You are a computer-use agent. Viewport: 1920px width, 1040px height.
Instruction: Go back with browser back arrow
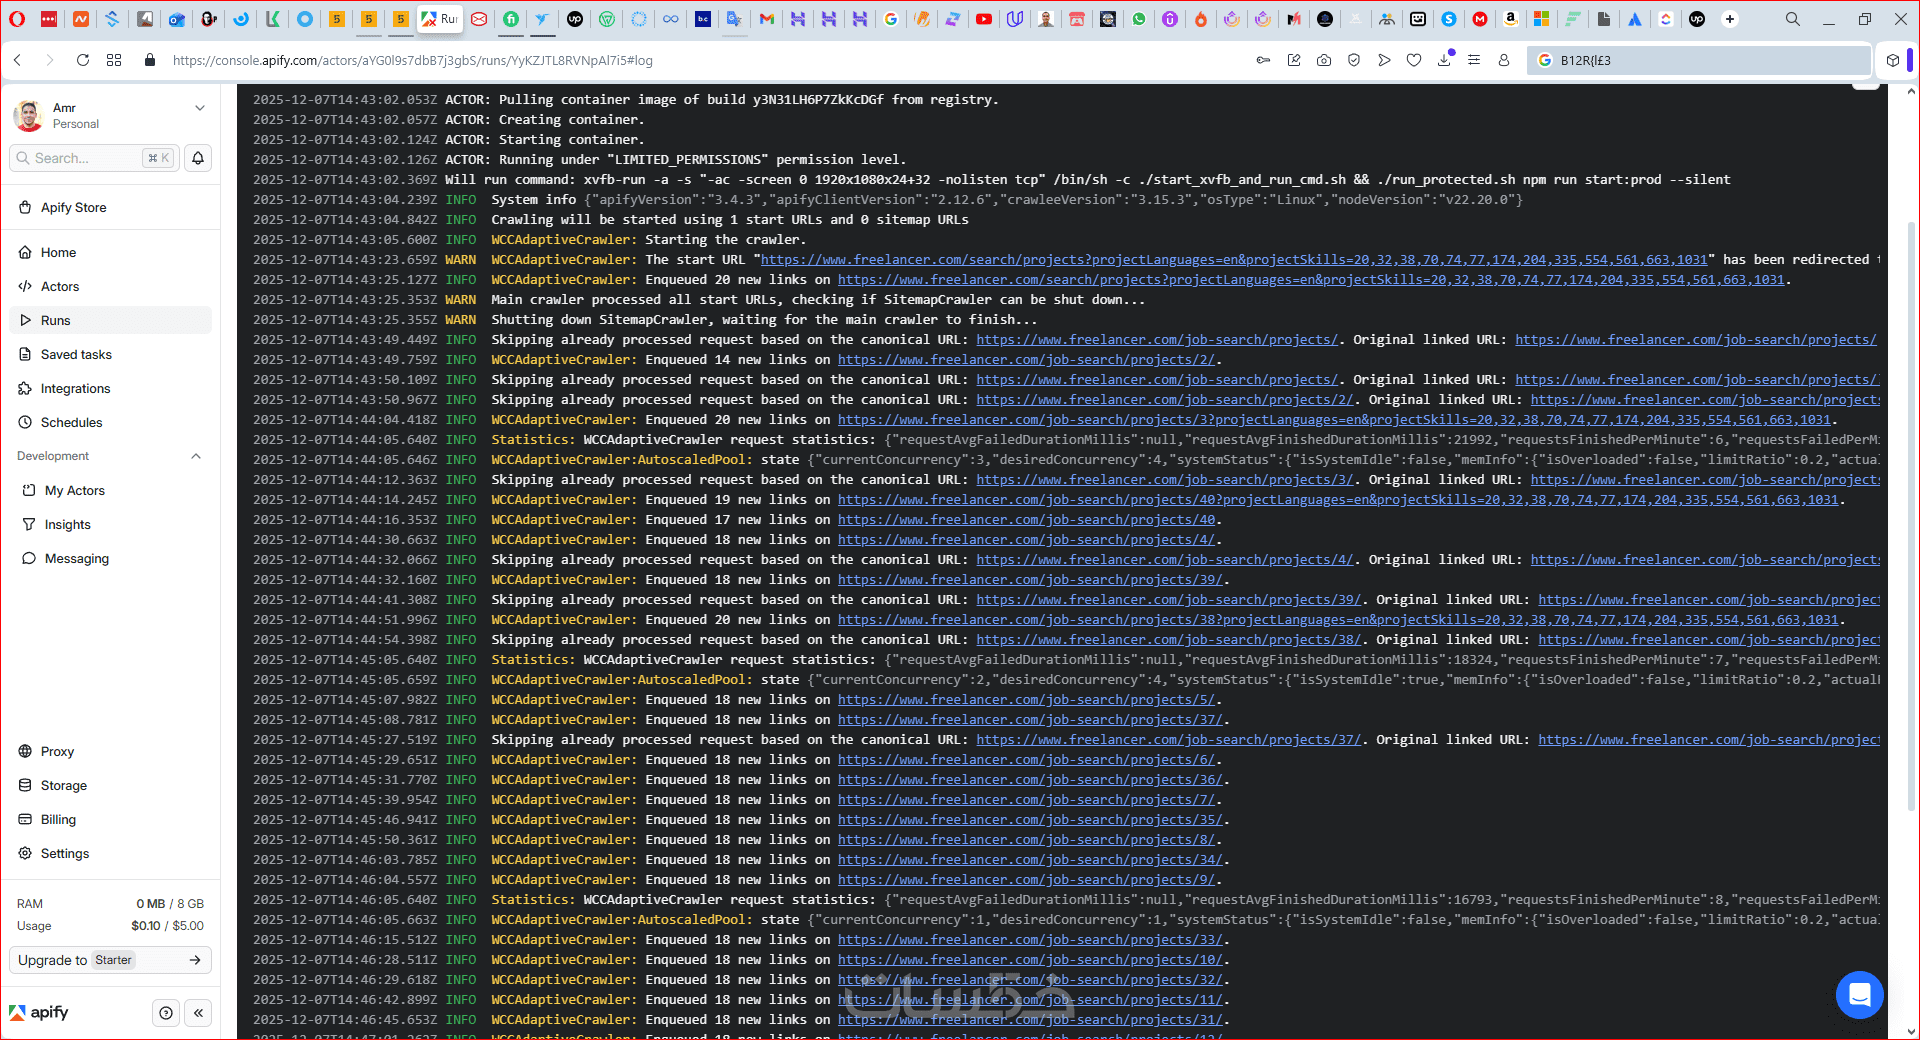(x=18, y=60)
